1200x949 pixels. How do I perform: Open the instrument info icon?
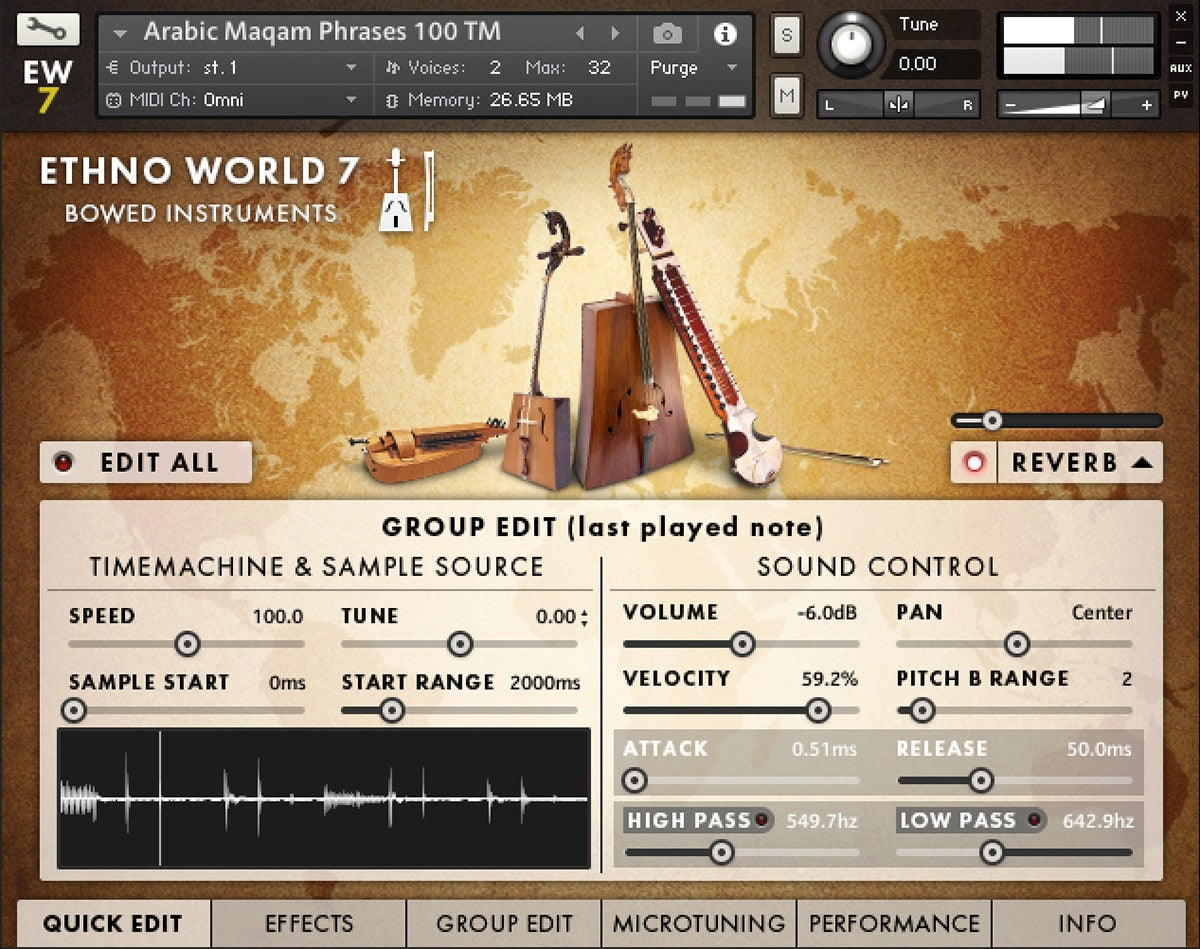coord(724,34)
